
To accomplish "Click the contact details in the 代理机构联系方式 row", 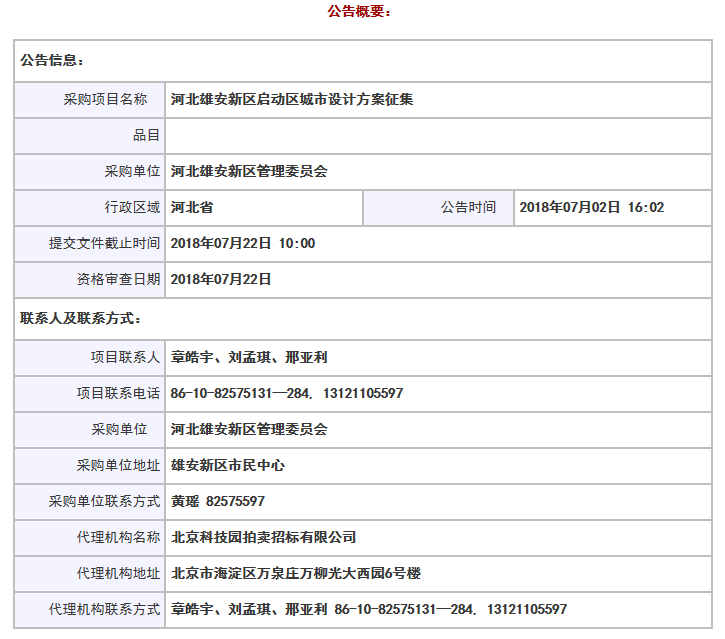I will pos(369,609).
